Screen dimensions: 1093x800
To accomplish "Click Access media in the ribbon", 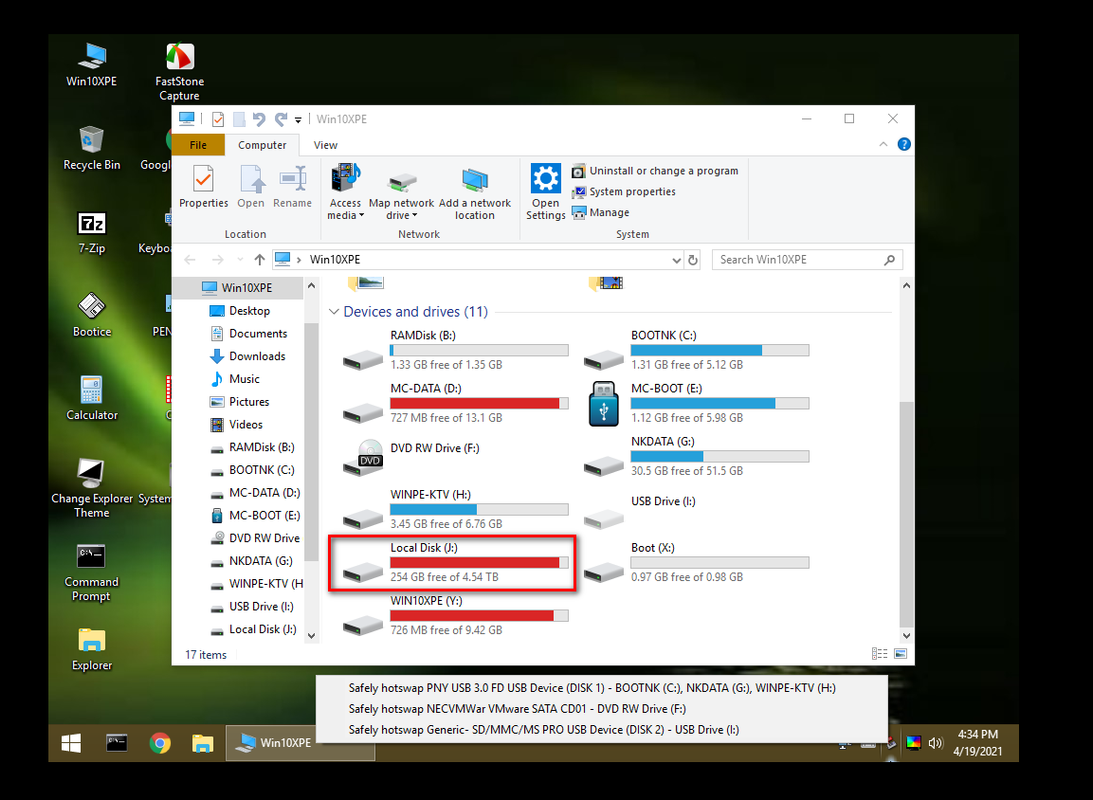I will 345,192.
